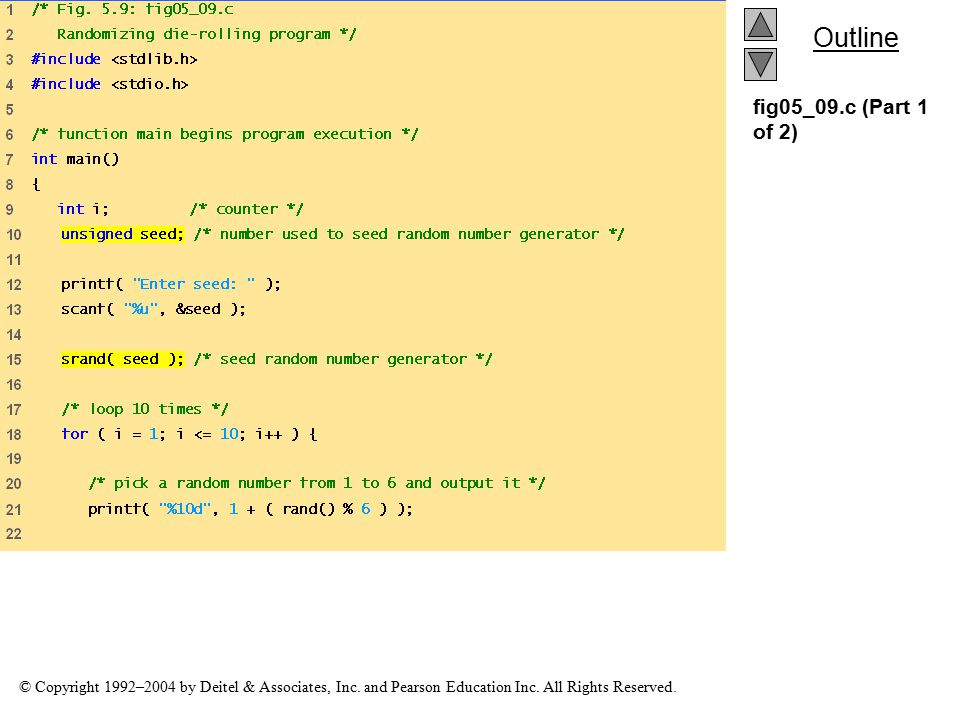
Task: Select the 'Fig. 5.9: fig05_09.c' comment
Action: [133, 9]
